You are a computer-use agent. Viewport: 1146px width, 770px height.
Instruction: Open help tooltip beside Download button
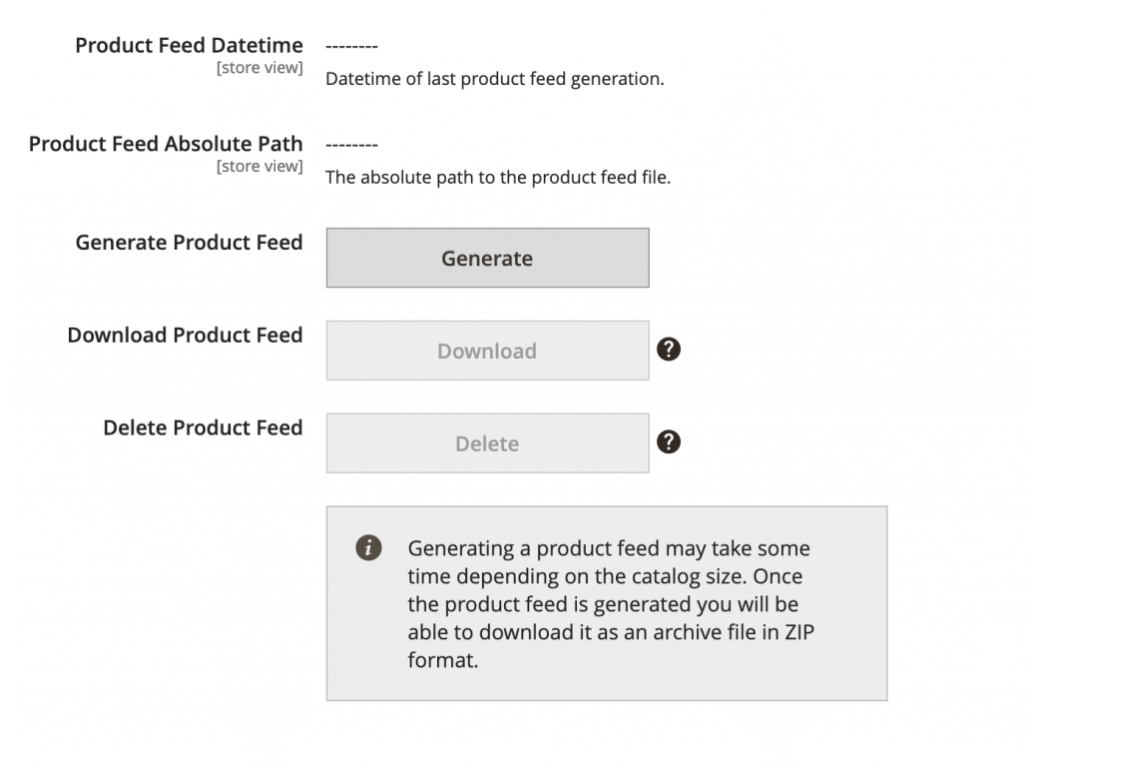(x=668, y=349)
